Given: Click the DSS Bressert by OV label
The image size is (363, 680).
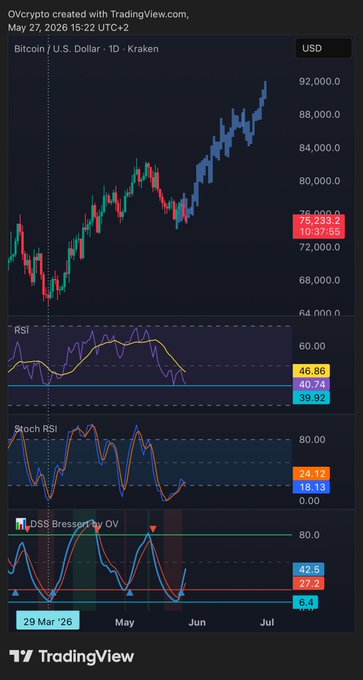Looking at the screenshot, I should tap(74, 523).
